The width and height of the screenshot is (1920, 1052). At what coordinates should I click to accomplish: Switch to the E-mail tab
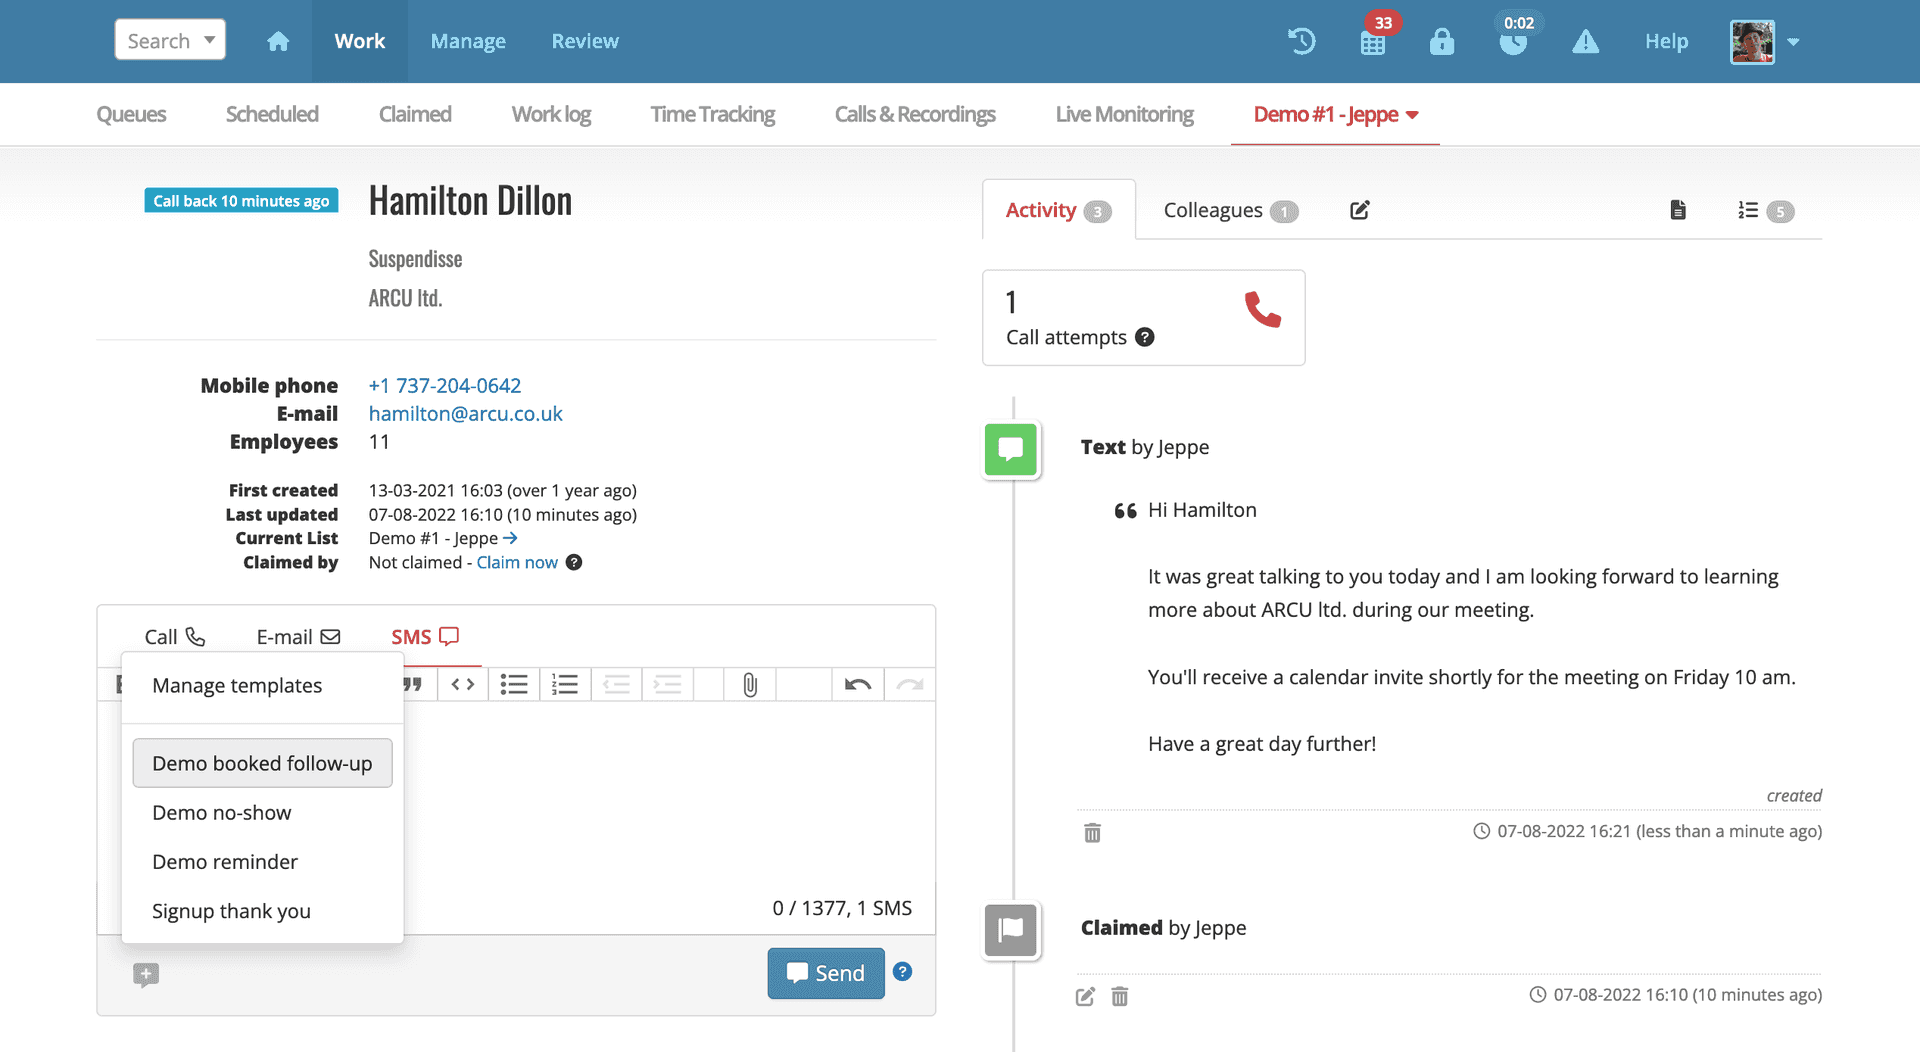[298, 637]
